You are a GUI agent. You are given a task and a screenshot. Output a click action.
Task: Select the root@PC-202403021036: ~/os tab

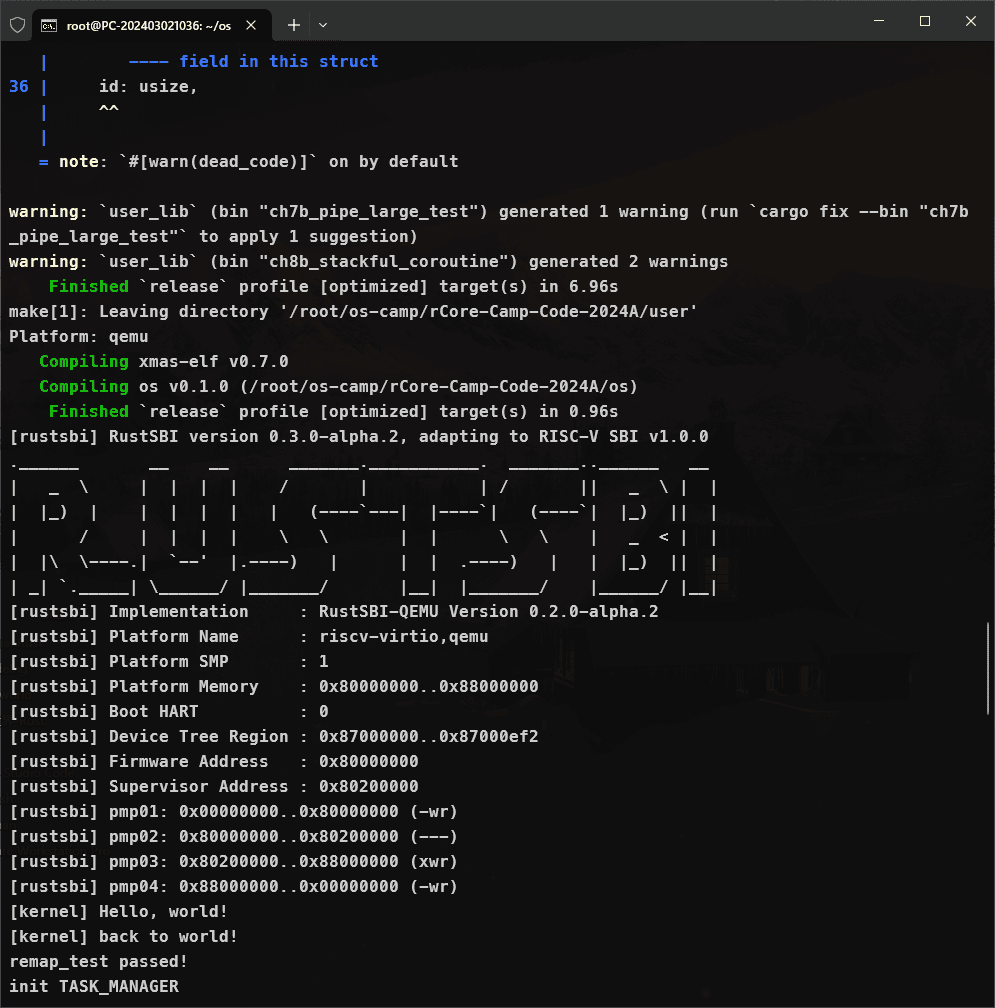tap(148, 25)
